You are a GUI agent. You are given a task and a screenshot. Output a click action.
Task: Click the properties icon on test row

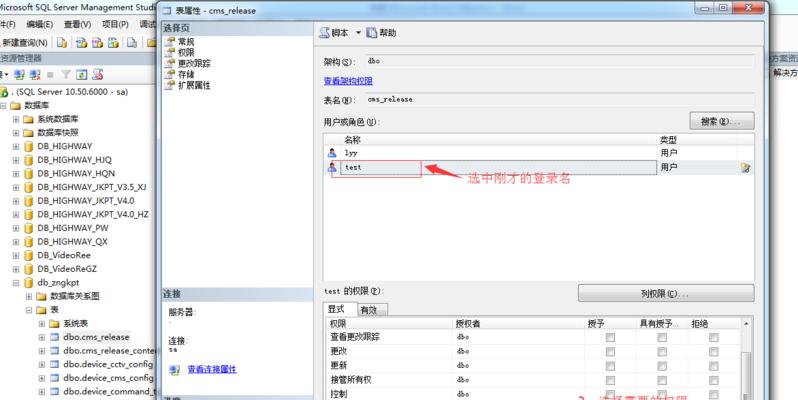(746, 167)
